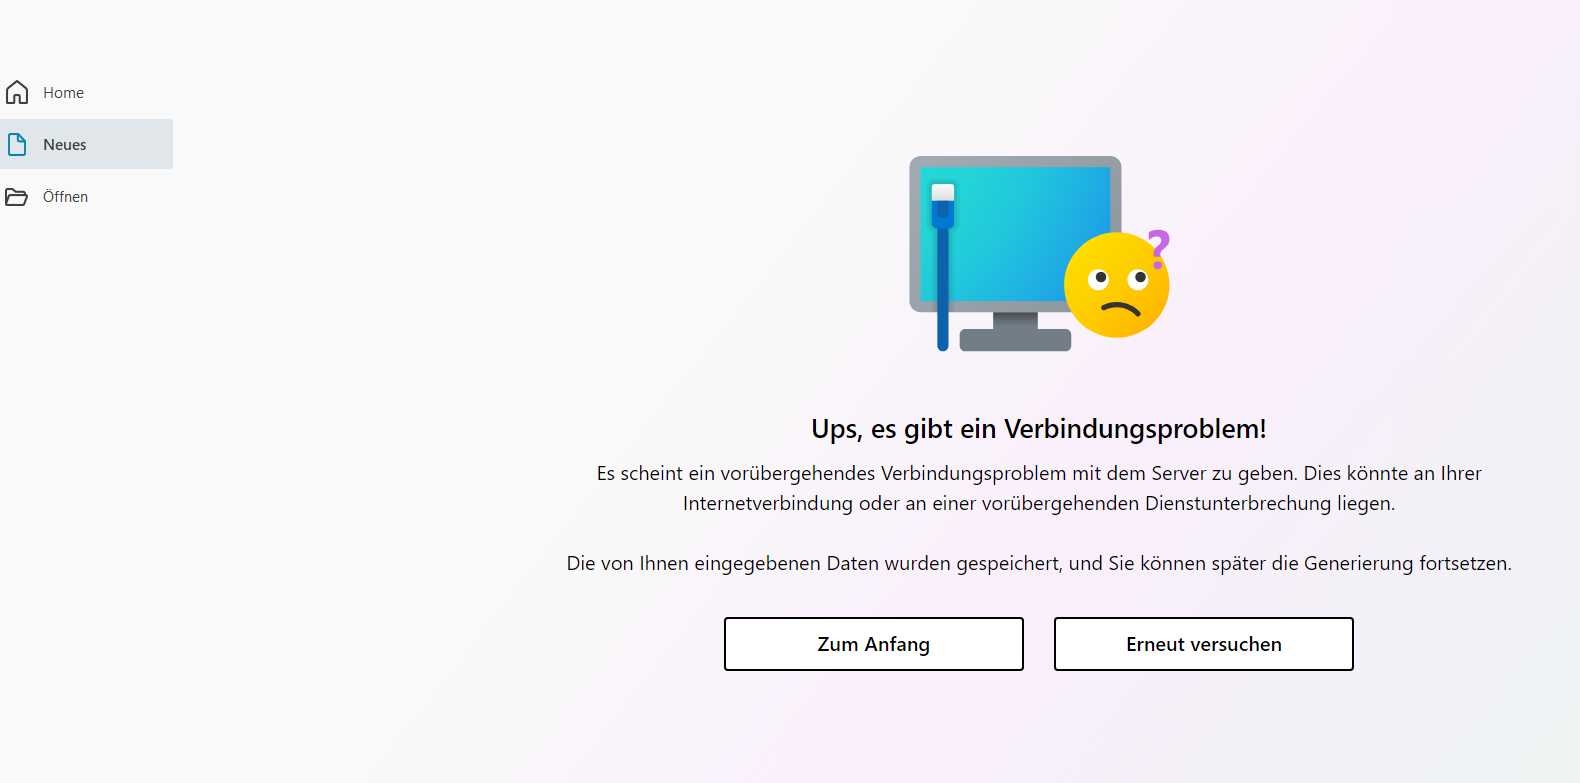Click the paragraph about the vorübergehendes Verbindungsproblem
The width and height of the screenshot is (1580, 783).
pyautogui.click(x=1039, y=488)
